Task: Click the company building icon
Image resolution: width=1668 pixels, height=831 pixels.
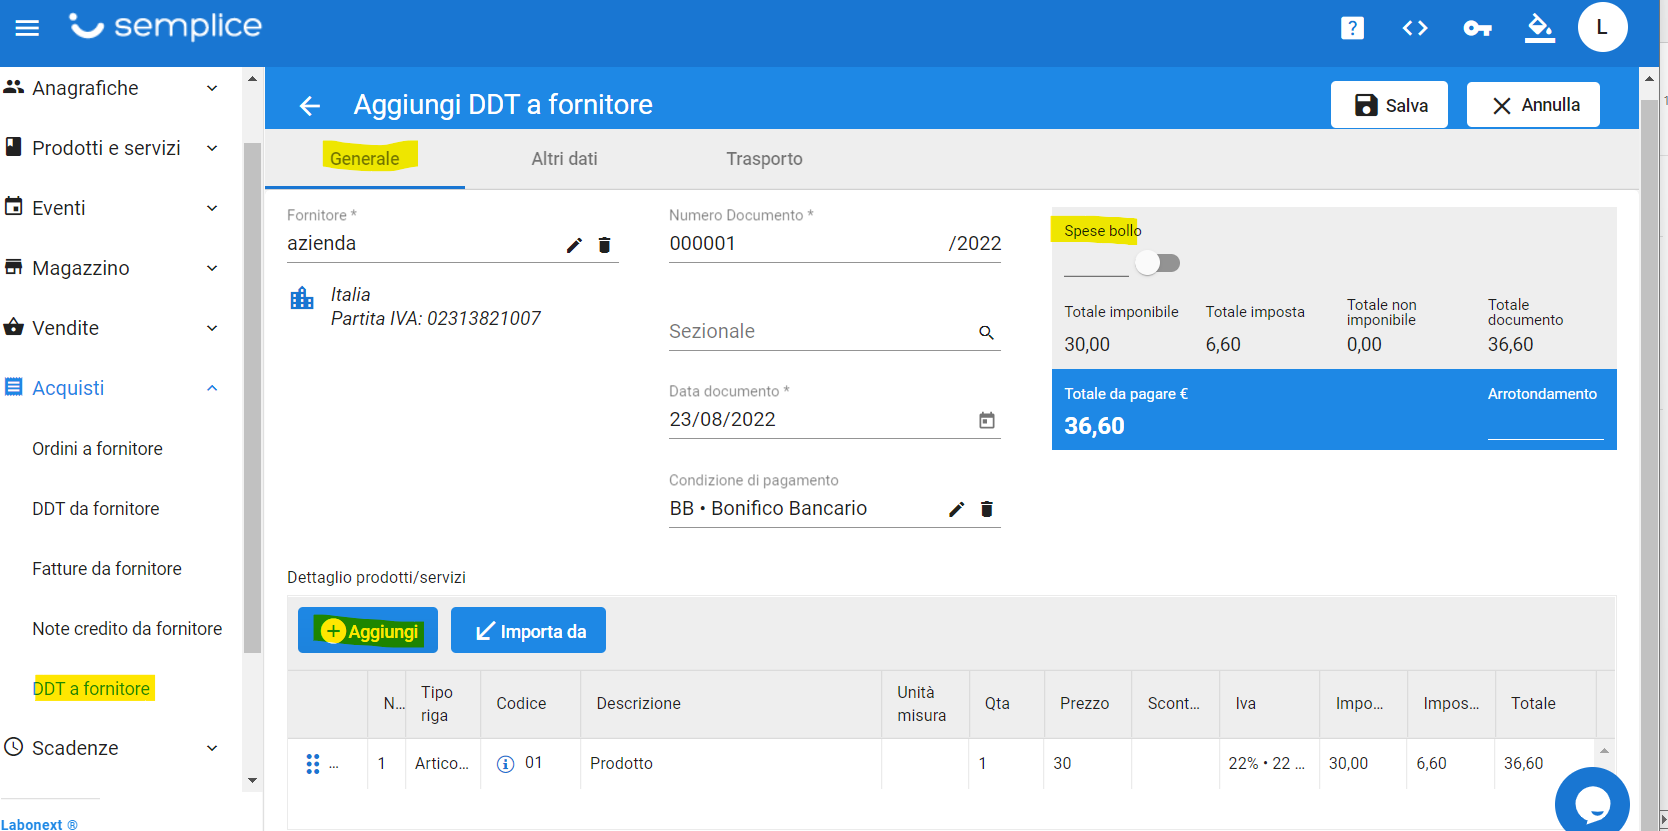Action: click(x=302, y=298)
